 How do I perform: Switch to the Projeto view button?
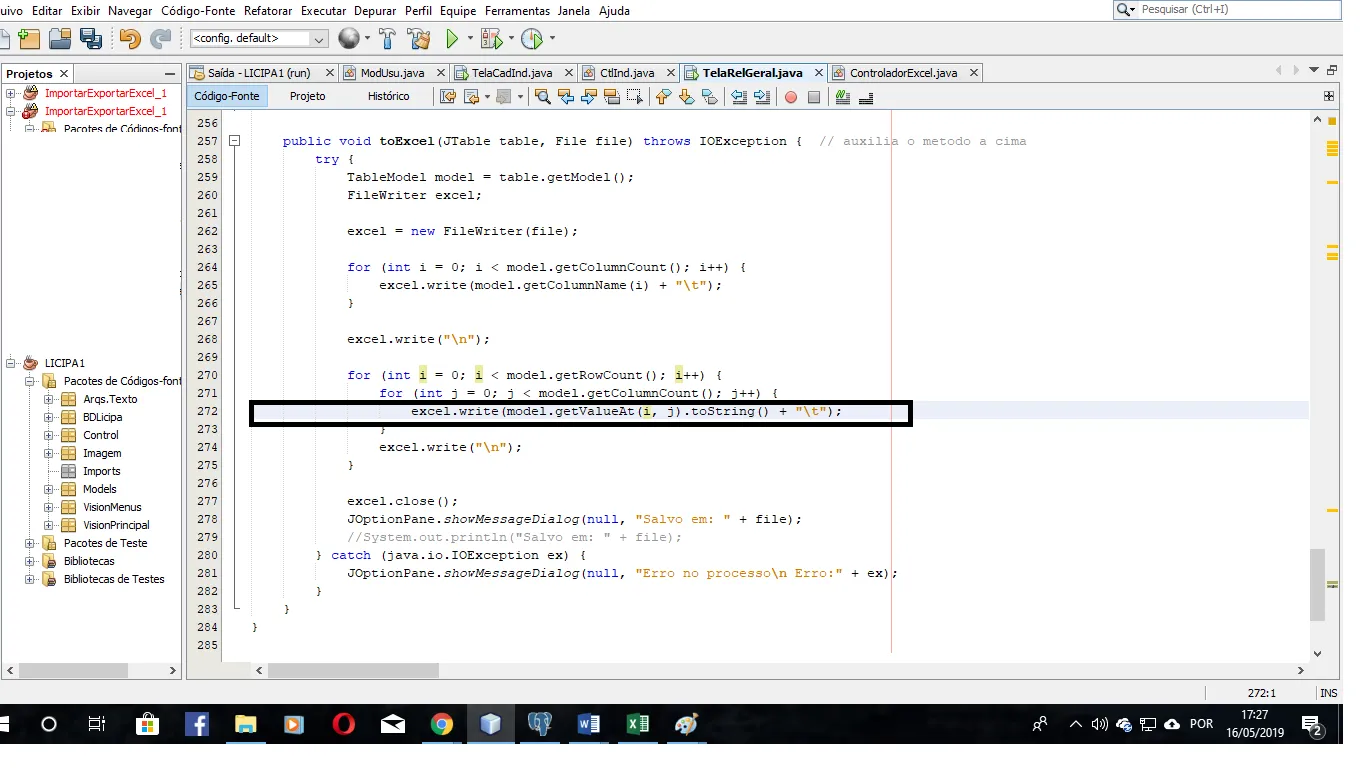point(307,96)
